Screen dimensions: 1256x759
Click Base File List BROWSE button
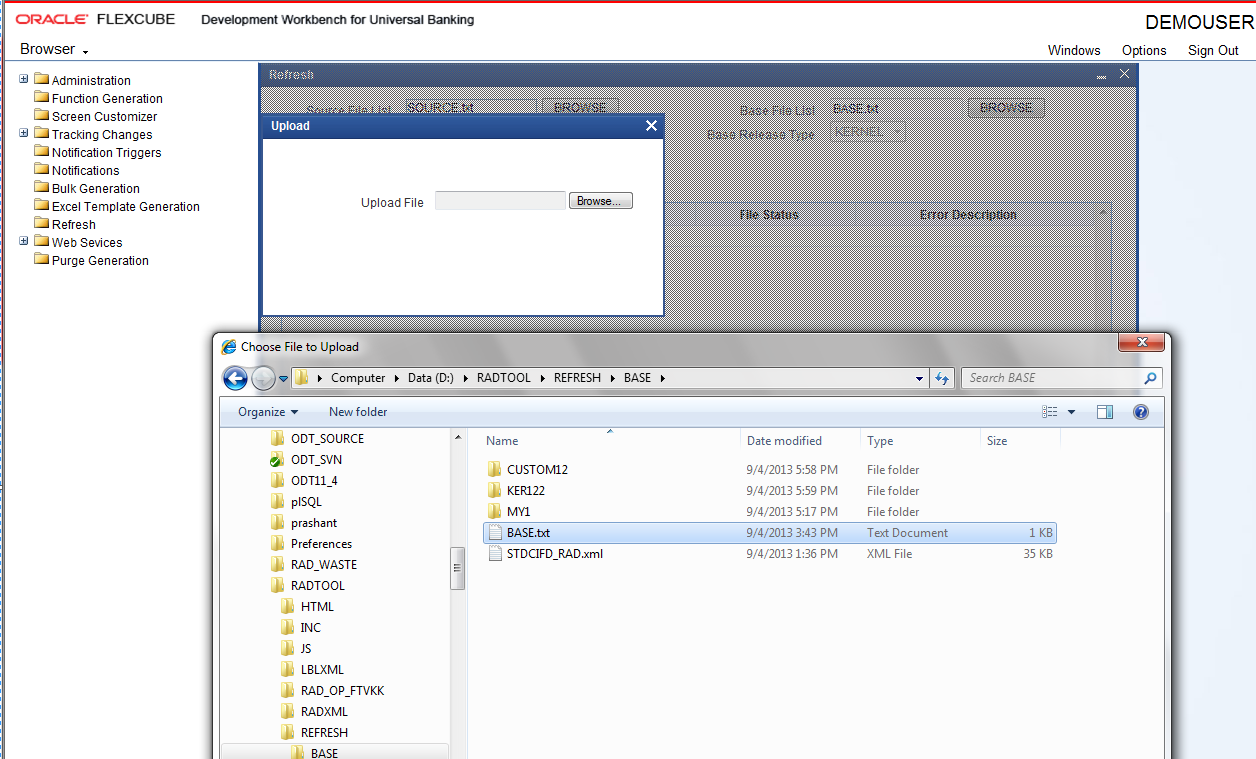coord(1006,108)
